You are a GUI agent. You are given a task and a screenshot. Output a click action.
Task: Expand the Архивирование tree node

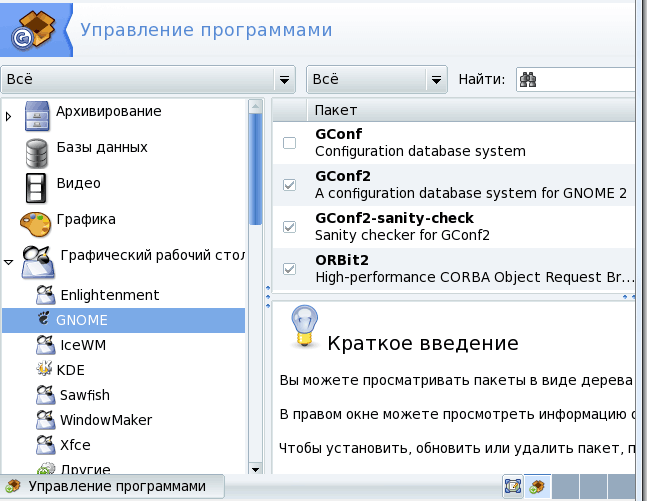tap(10, 116)
